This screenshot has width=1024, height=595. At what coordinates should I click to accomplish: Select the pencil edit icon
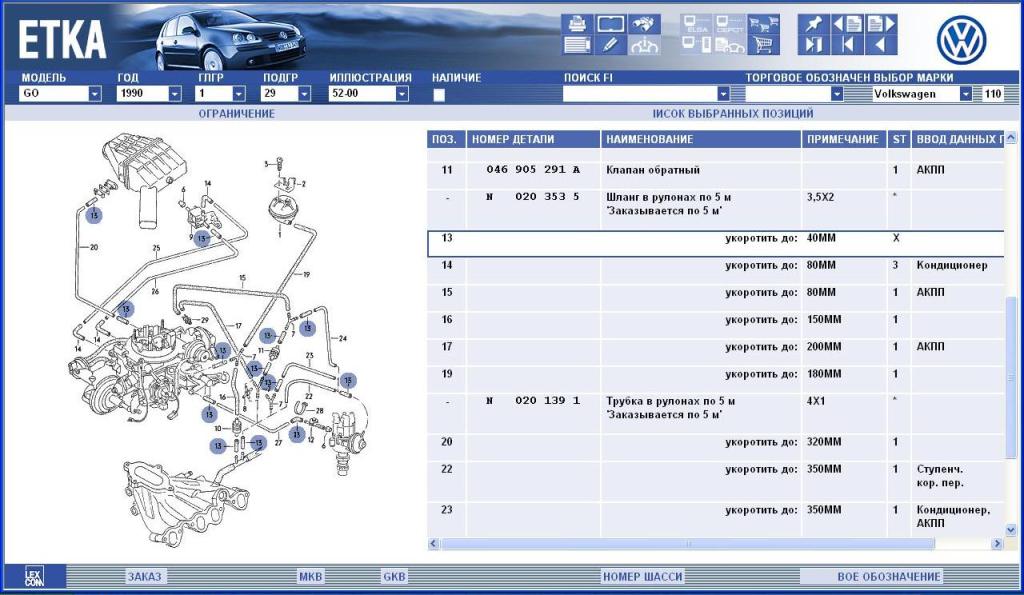pos(611,45)
